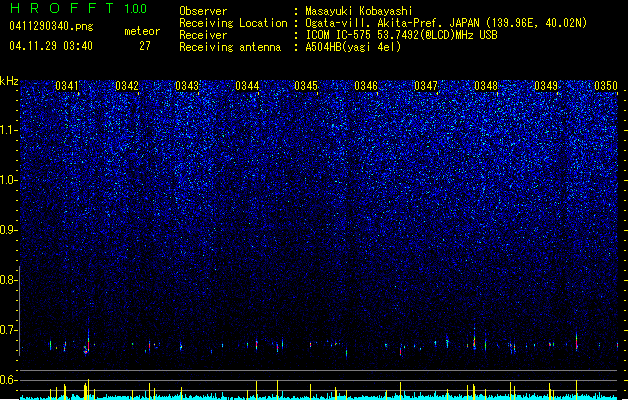This screenshot has height=400, width=629.
Task: Select observer name Masayuki Kobayashi
Action: click(x=359, y=11)
